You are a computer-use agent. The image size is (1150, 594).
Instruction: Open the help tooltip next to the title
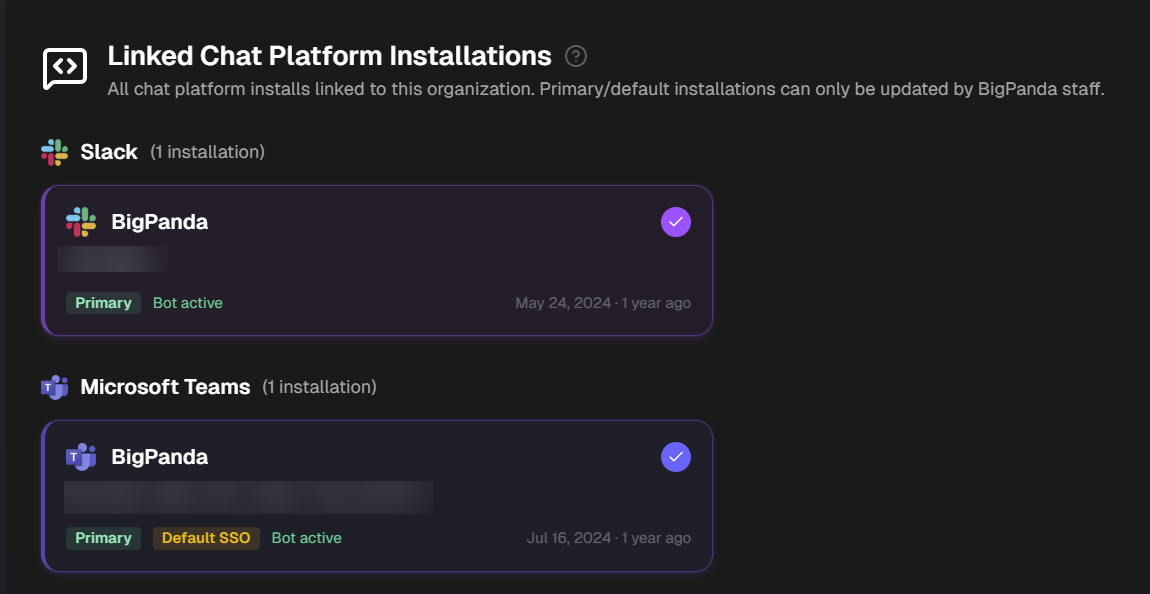click(575, 57)
